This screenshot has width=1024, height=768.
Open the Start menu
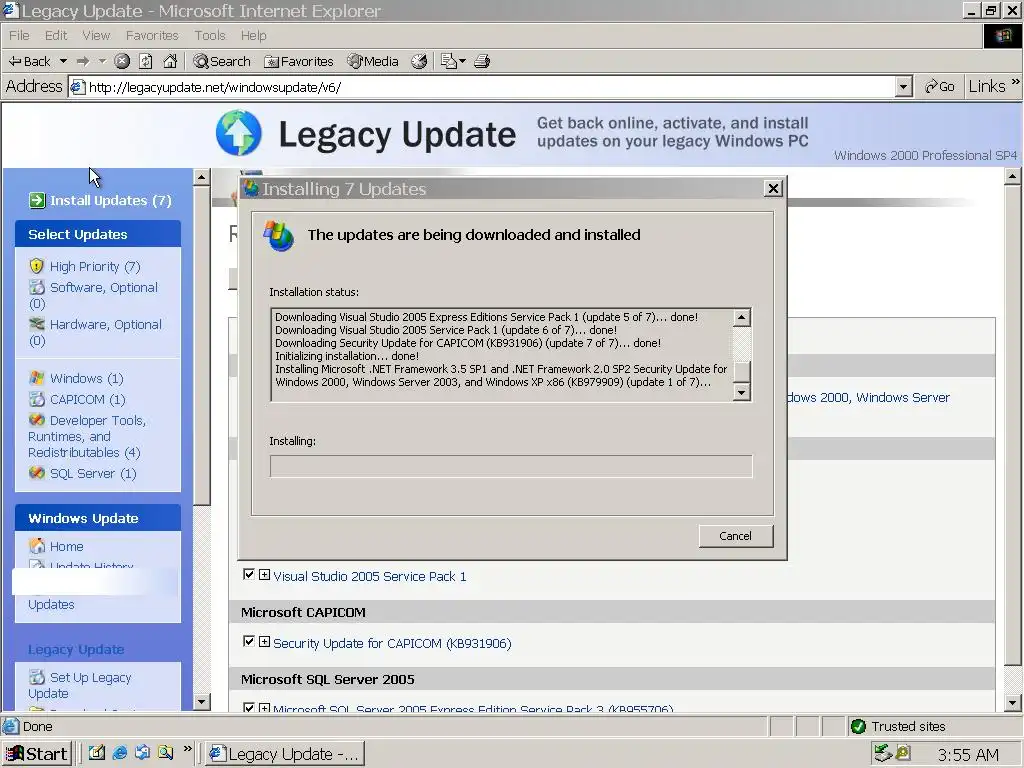[x=37, y=754]
